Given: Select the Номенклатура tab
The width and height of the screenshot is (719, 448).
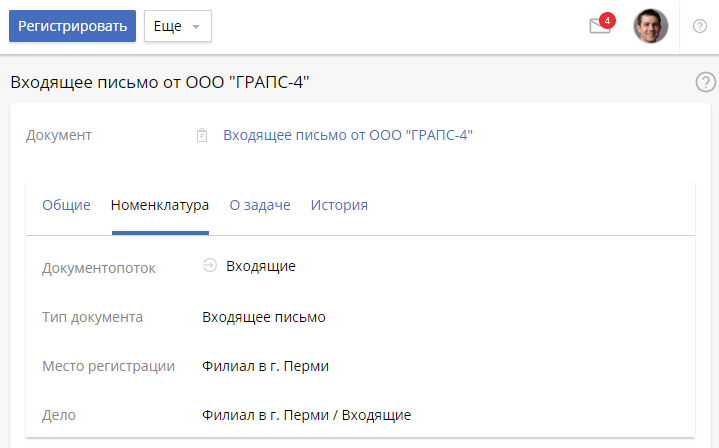Looking at the screenshot, I should coord(160,205).
